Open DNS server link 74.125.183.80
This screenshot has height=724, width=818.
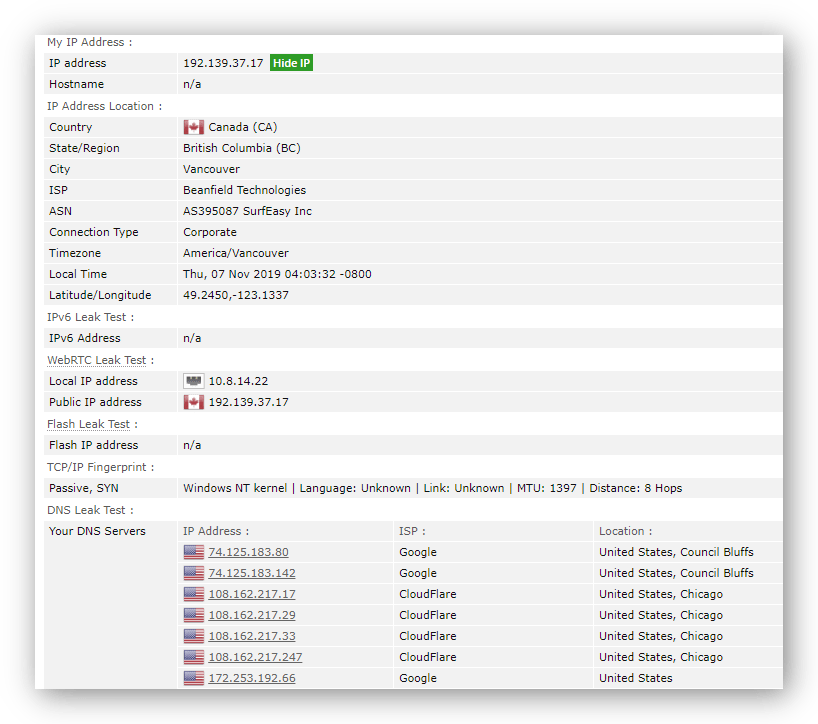pyautogui.click(x=248, y=552)
